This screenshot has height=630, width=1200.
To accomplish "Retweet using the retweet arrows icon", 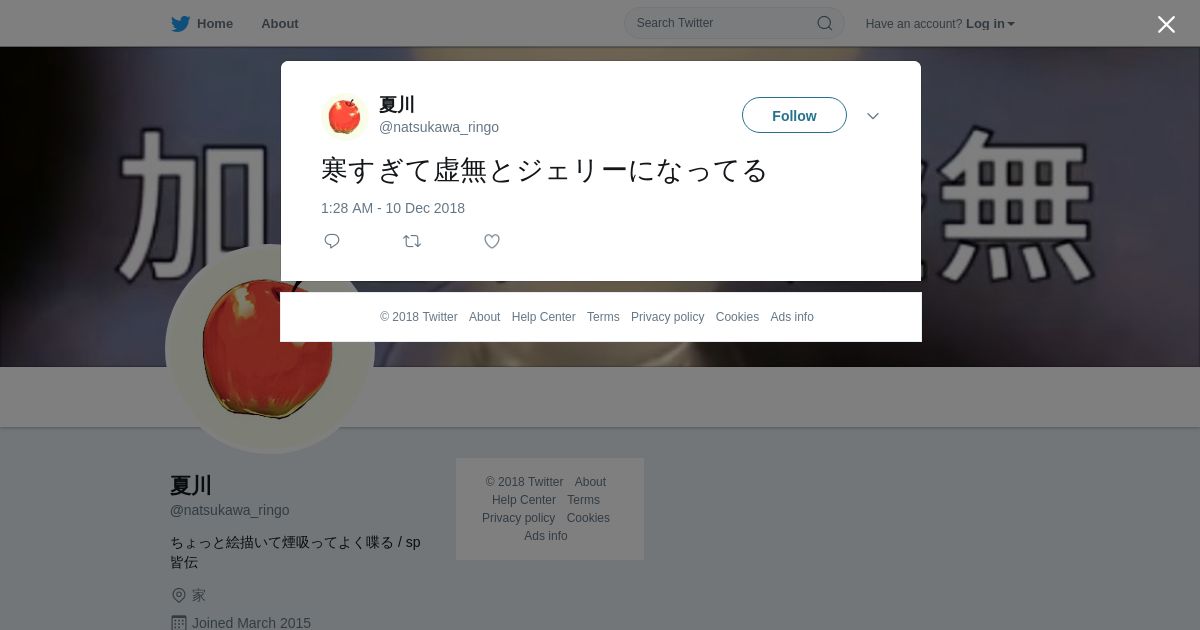I will click(x=412, y=241).
